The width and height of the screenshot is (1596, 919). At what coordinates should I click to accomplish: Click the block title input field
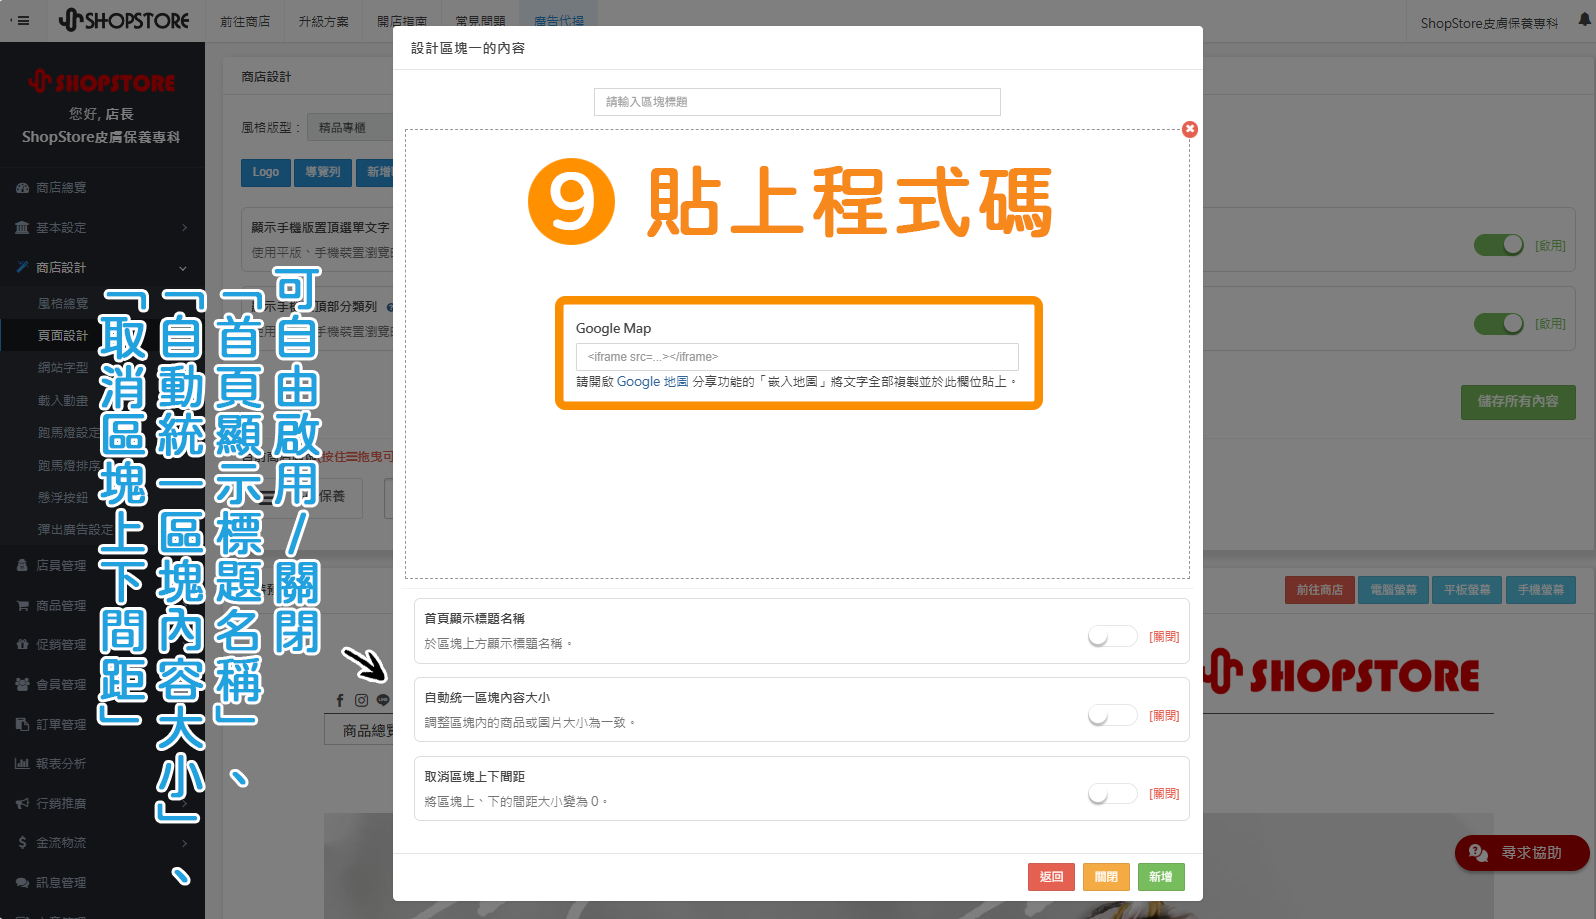797,102
